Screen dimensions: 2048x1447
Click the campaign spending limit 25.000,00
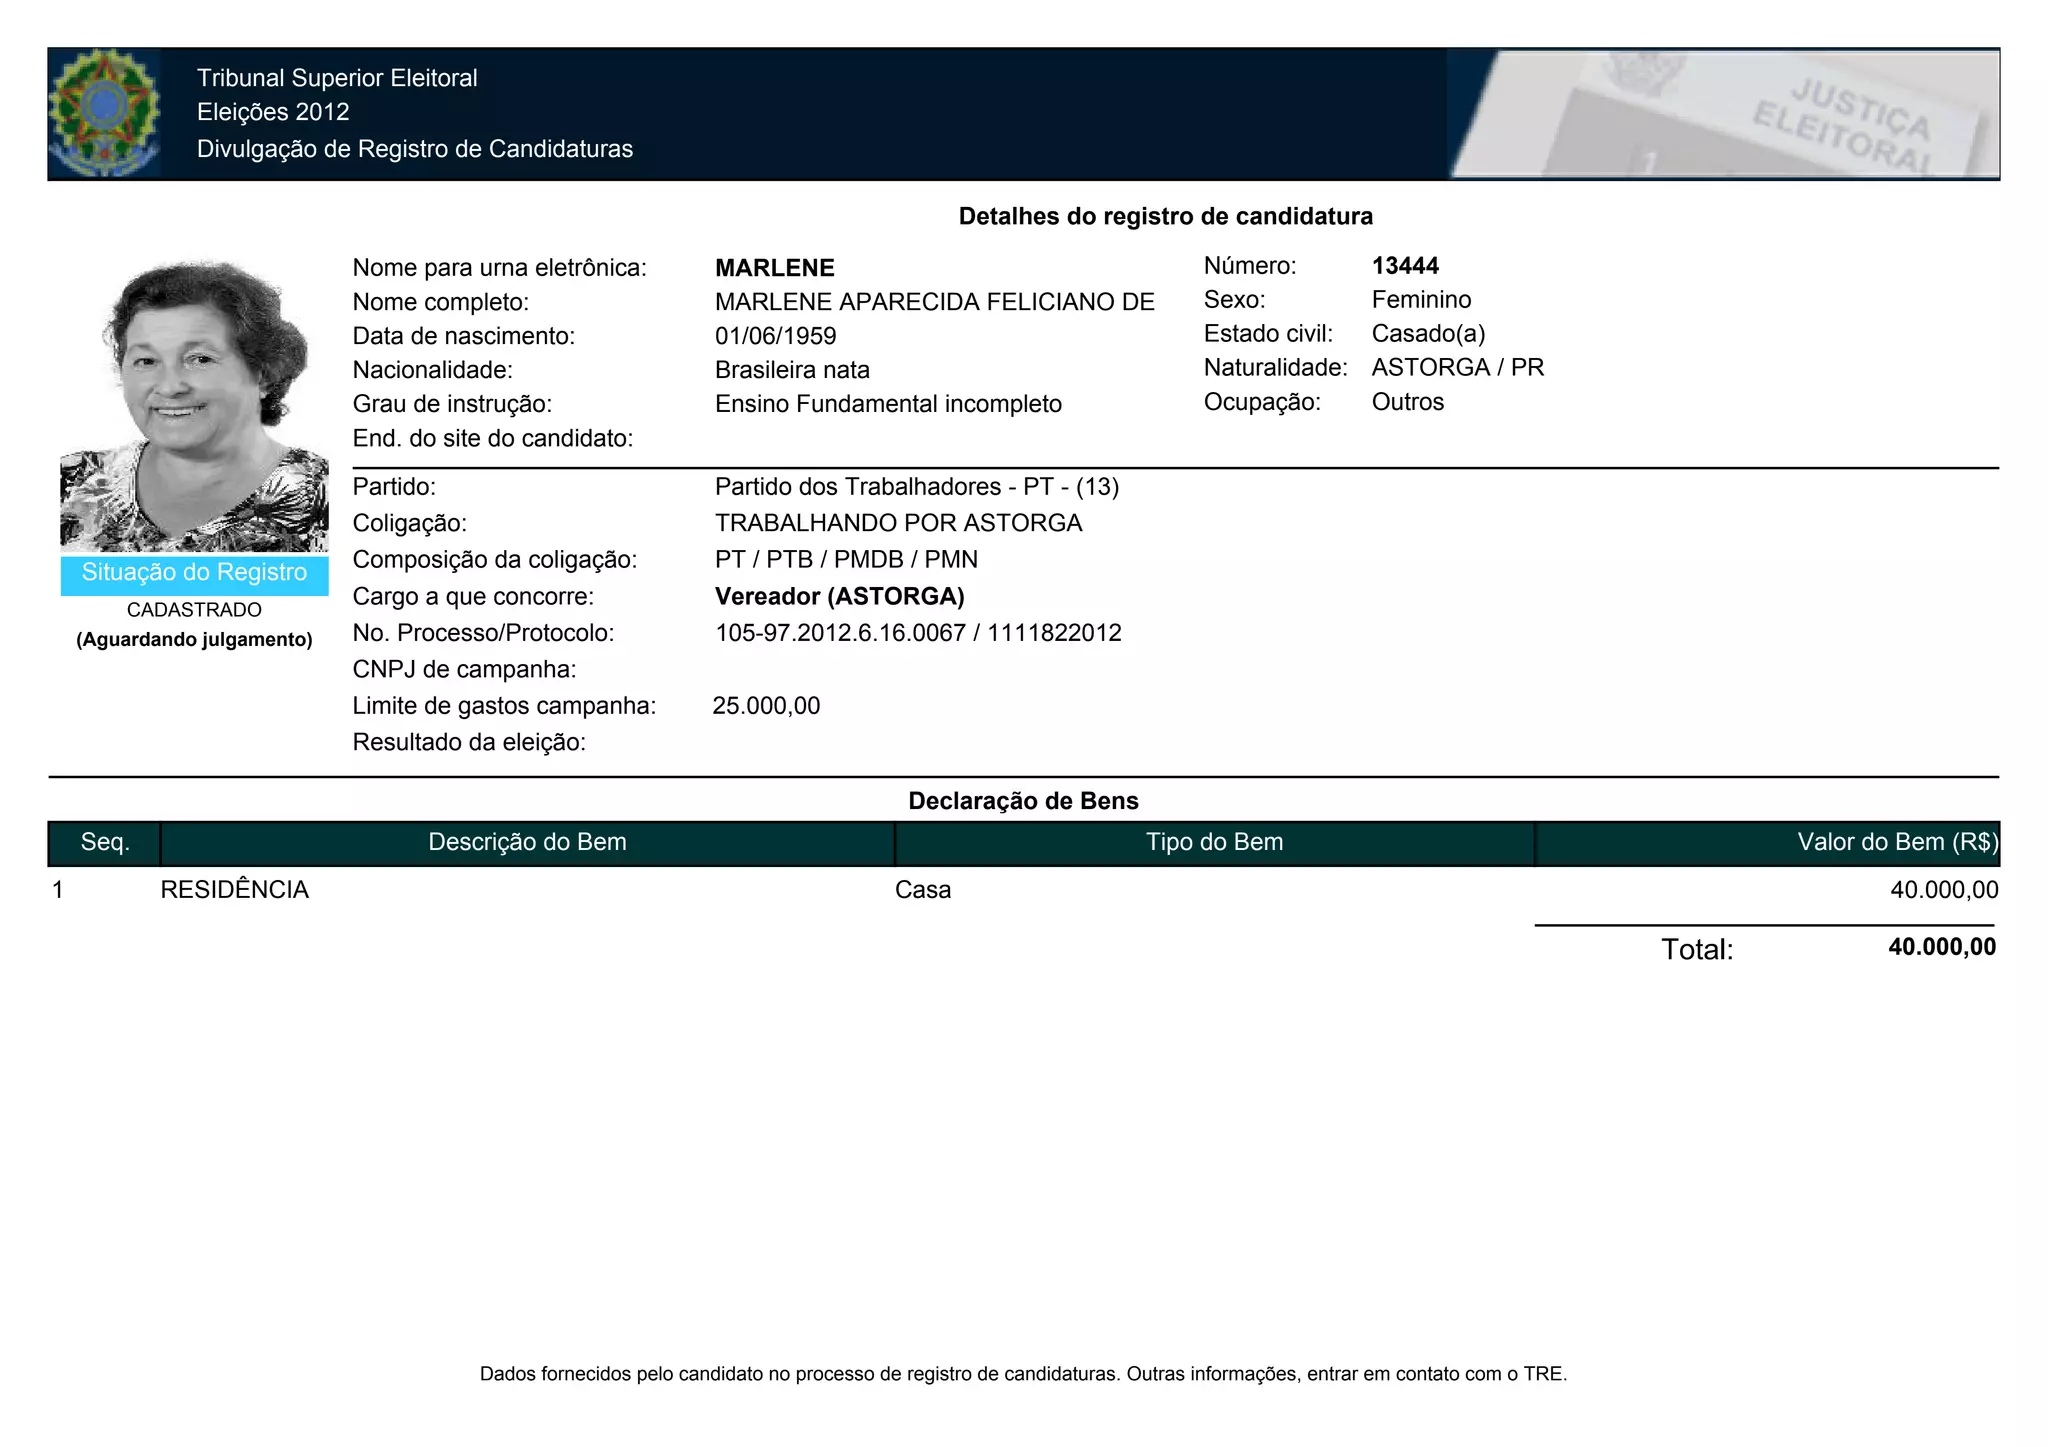(766, 706)
